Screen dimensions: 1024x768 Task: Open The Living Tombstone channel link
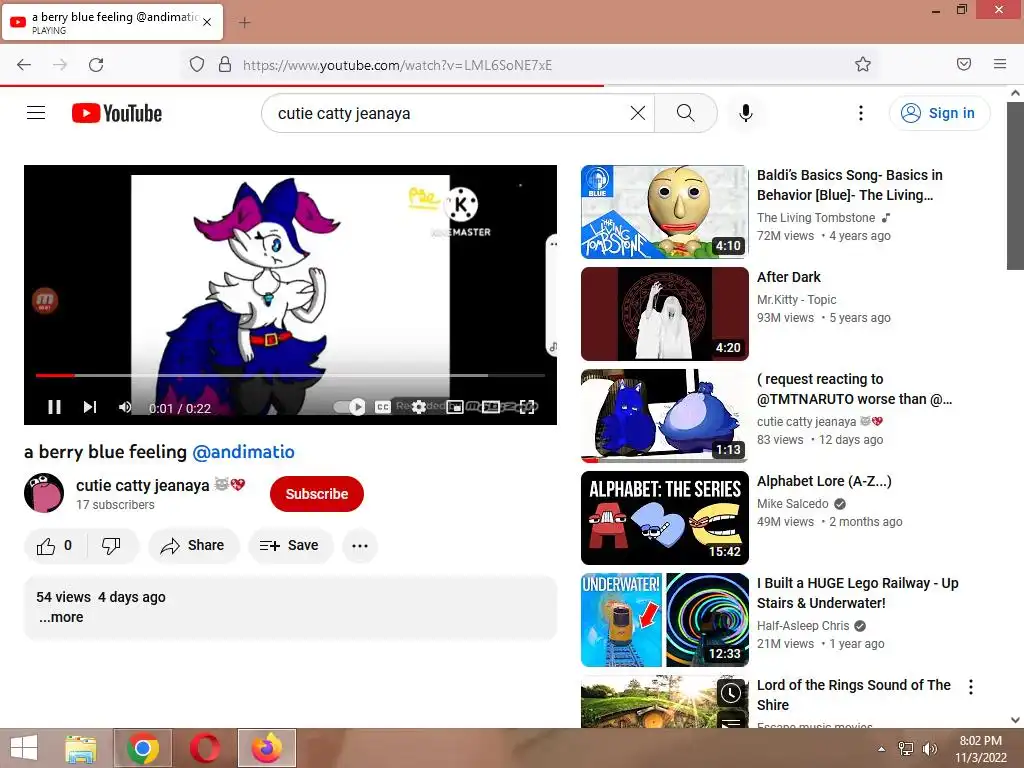pyautogui.click(x=816, y=217)
